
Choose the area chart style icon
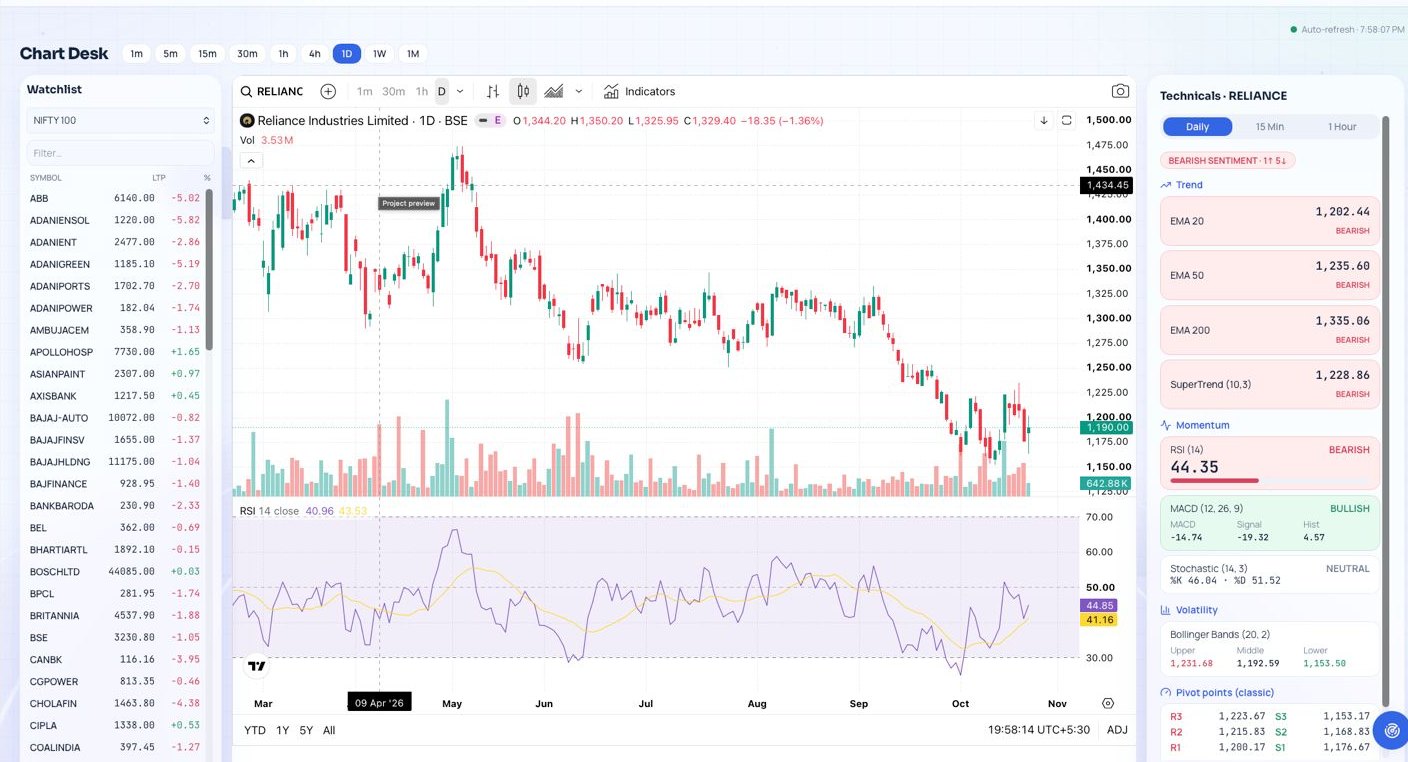point(553,92)
